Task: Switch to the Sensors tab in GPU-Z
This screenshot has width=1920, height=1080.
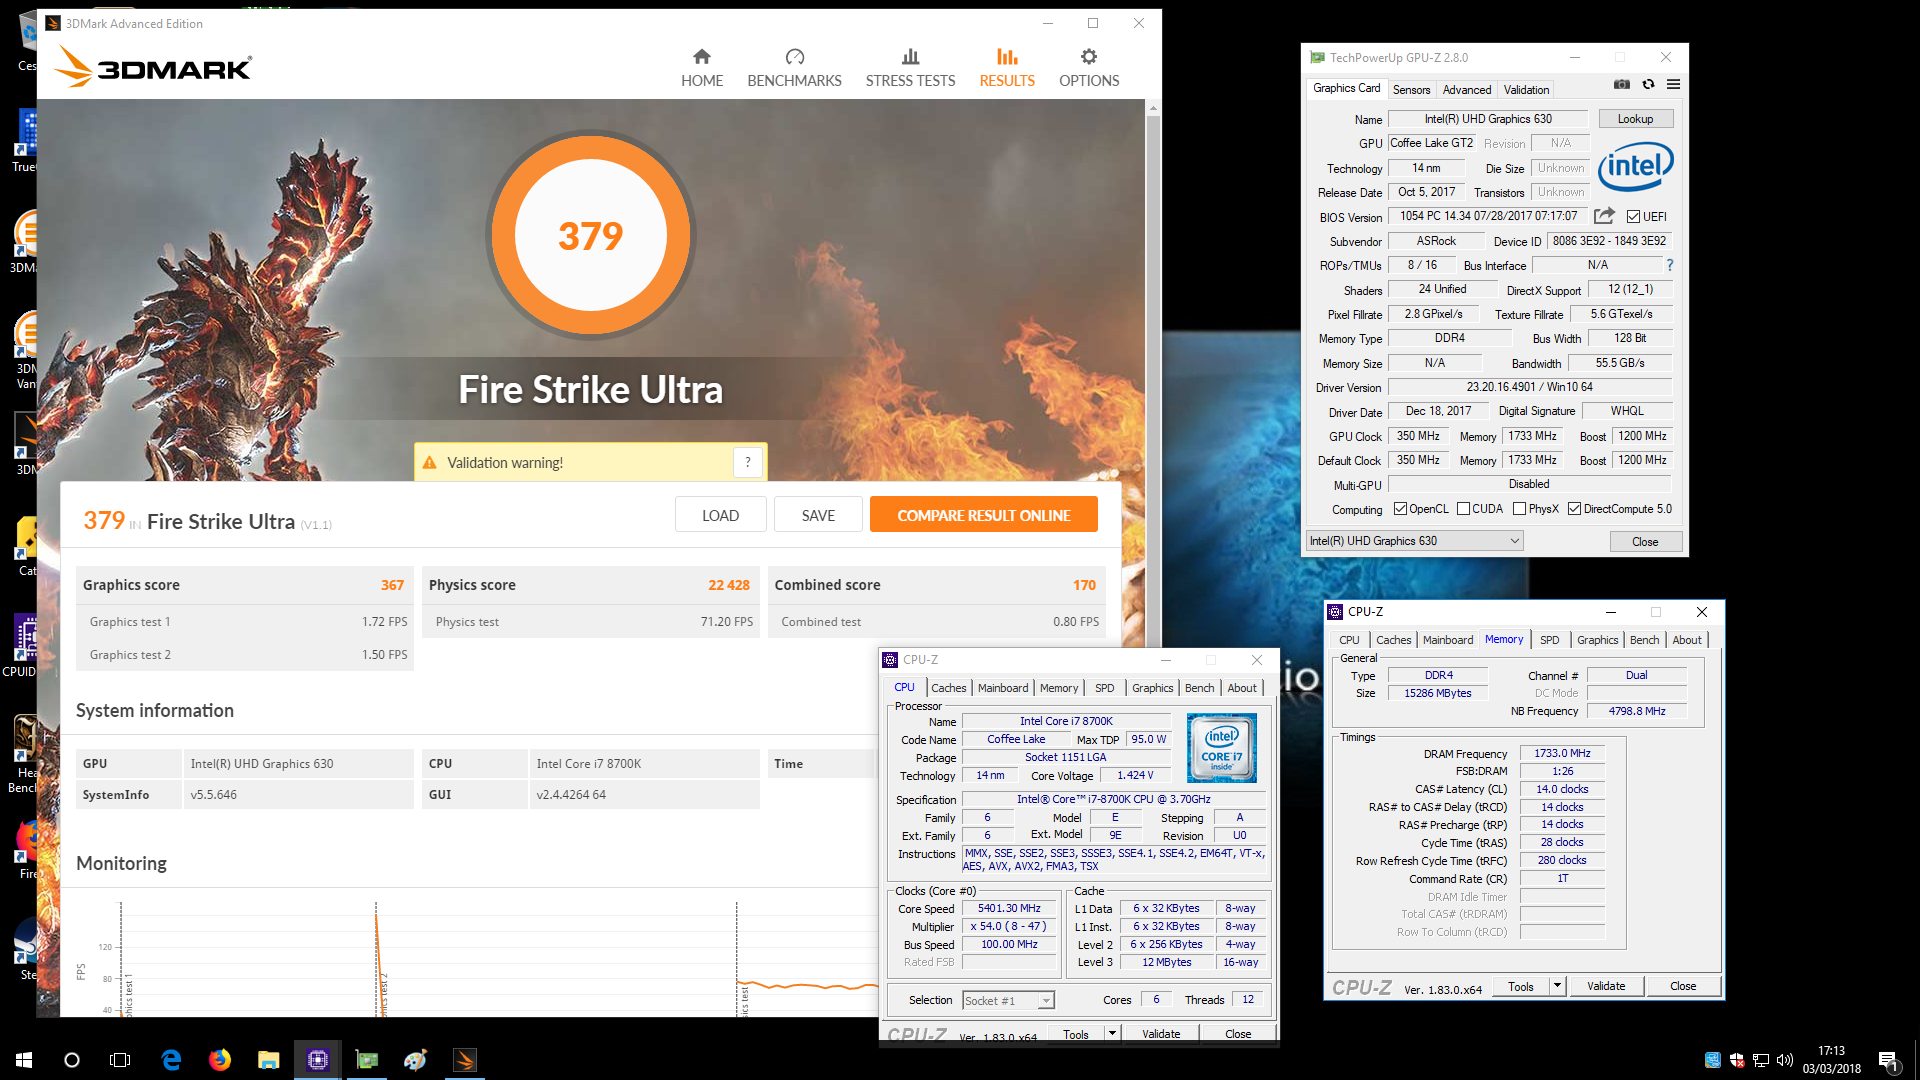Action: click(1411, 90)
